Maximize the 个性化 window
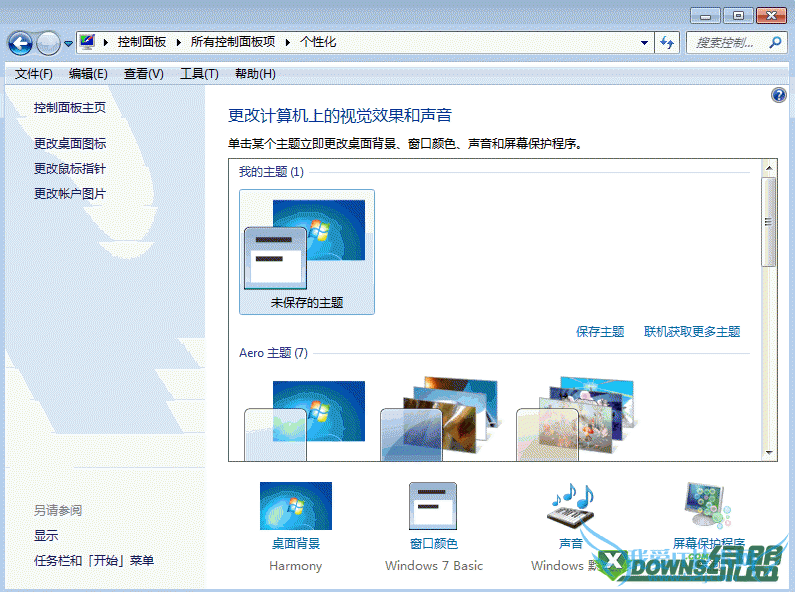 [738, 16]
